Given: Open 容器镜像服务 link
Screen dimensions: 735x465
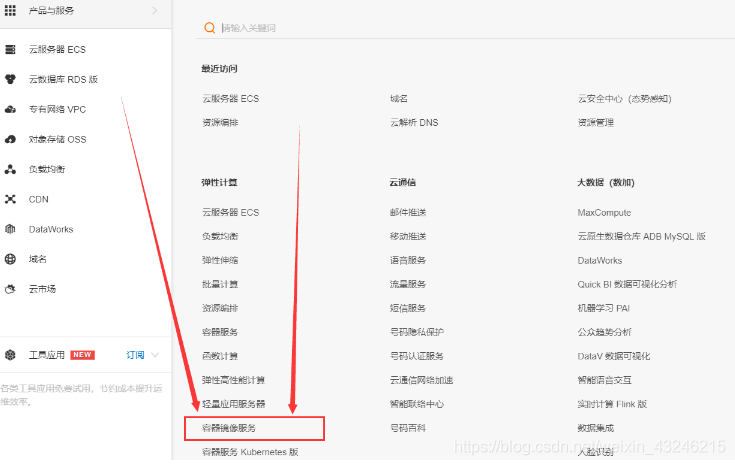Looking at the screenshot, I should 229,428.
